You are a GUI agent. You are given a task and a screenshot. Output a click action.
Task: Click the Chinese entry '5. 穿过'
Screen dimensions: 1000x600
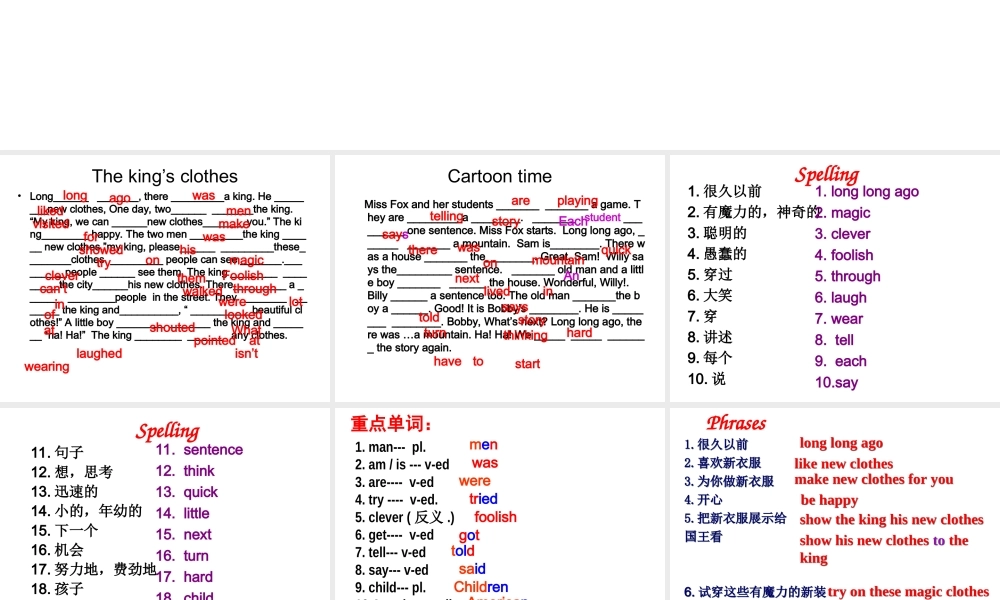tap(710, 275)
